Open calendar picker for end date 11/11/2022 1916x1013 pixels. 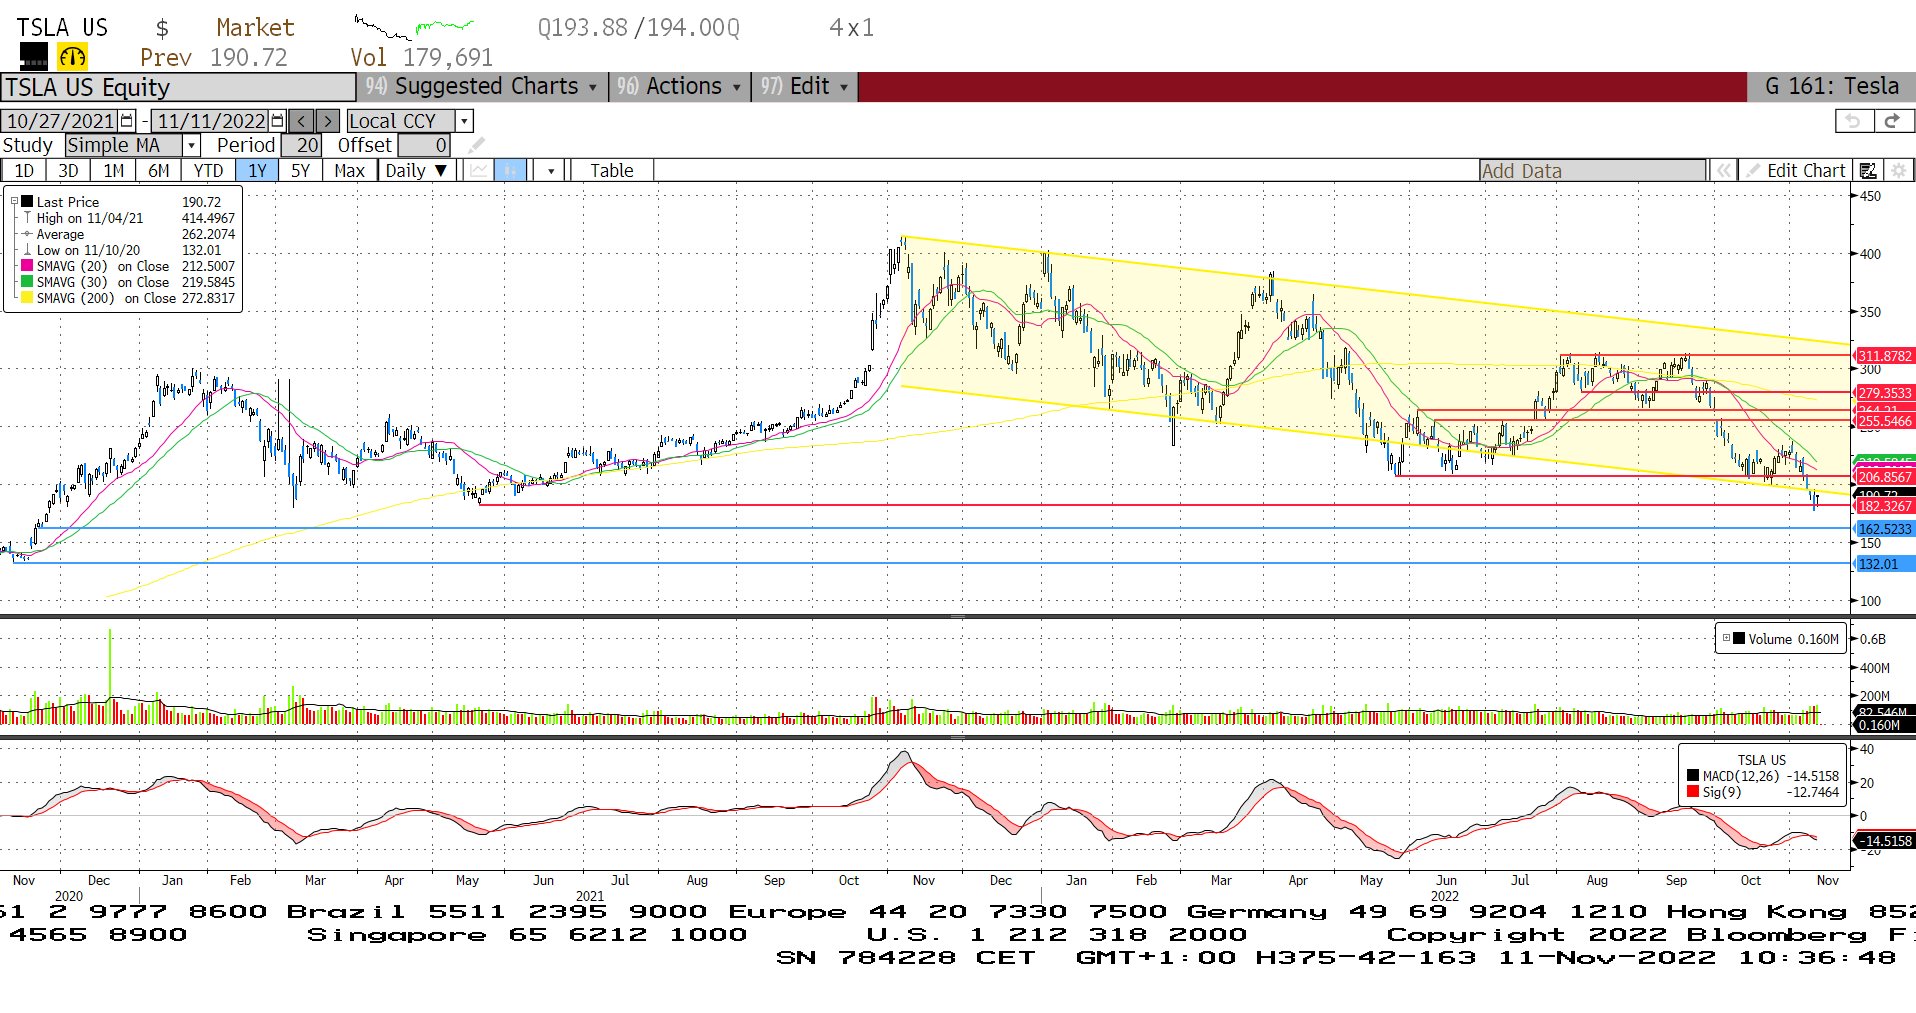(x=278, y=121)
